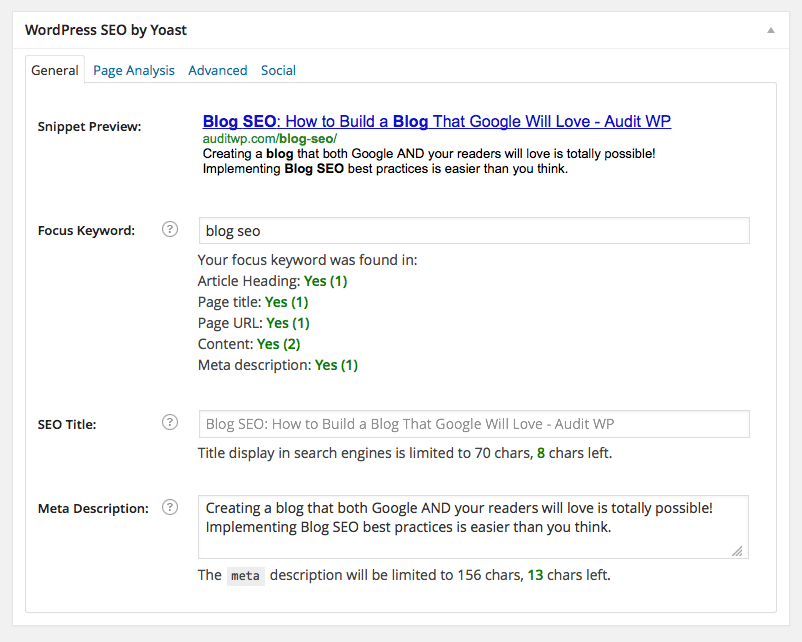Collapse the WordPress SEO by Yoast panel

tap(770, 31)
